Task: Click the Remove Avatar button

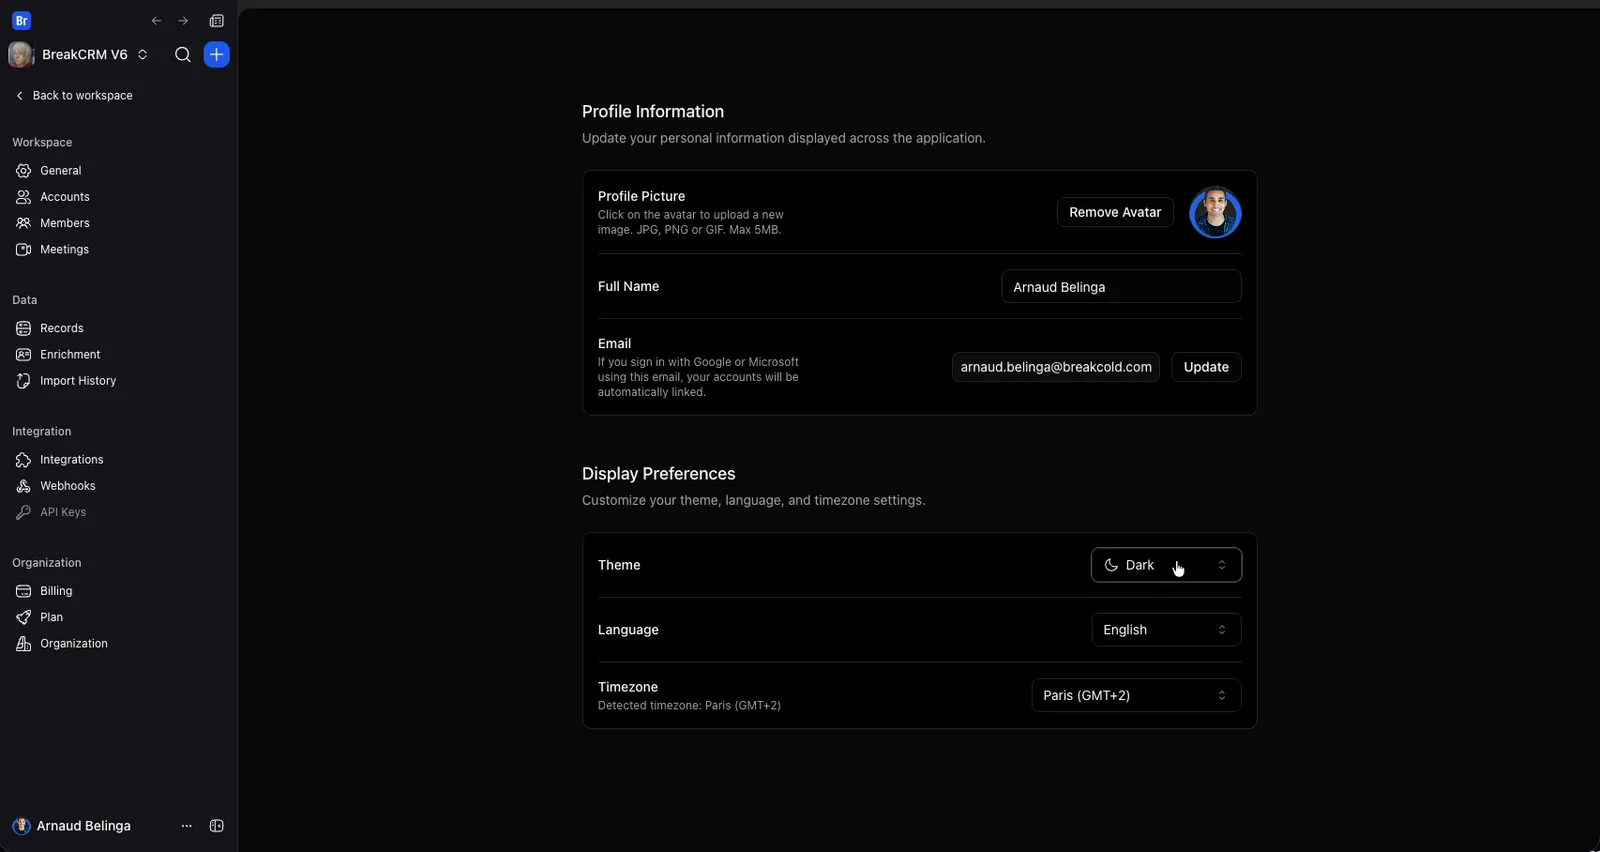Action: coord(1115,212)
